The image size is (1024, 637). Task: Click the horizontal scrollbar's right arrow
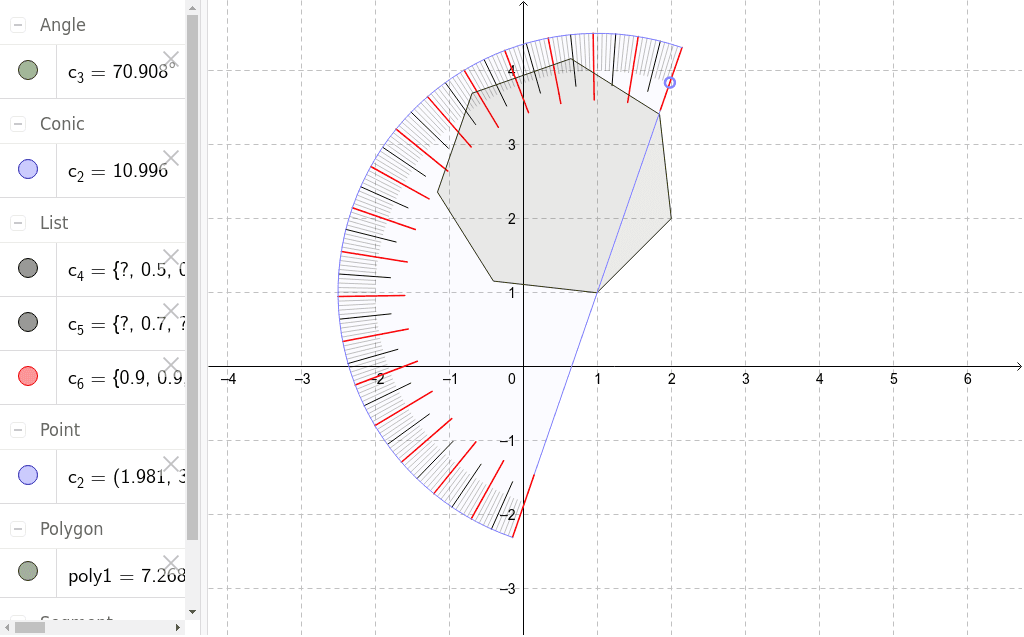[x=180, y=628]
